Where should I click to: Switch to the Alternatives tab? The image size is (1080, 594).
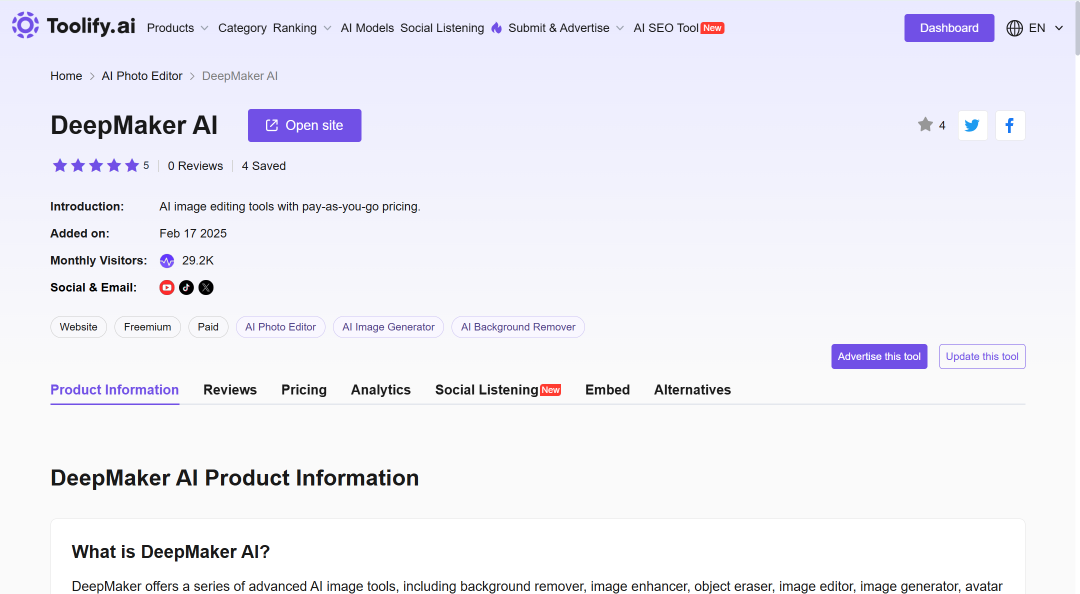[692, 390]
